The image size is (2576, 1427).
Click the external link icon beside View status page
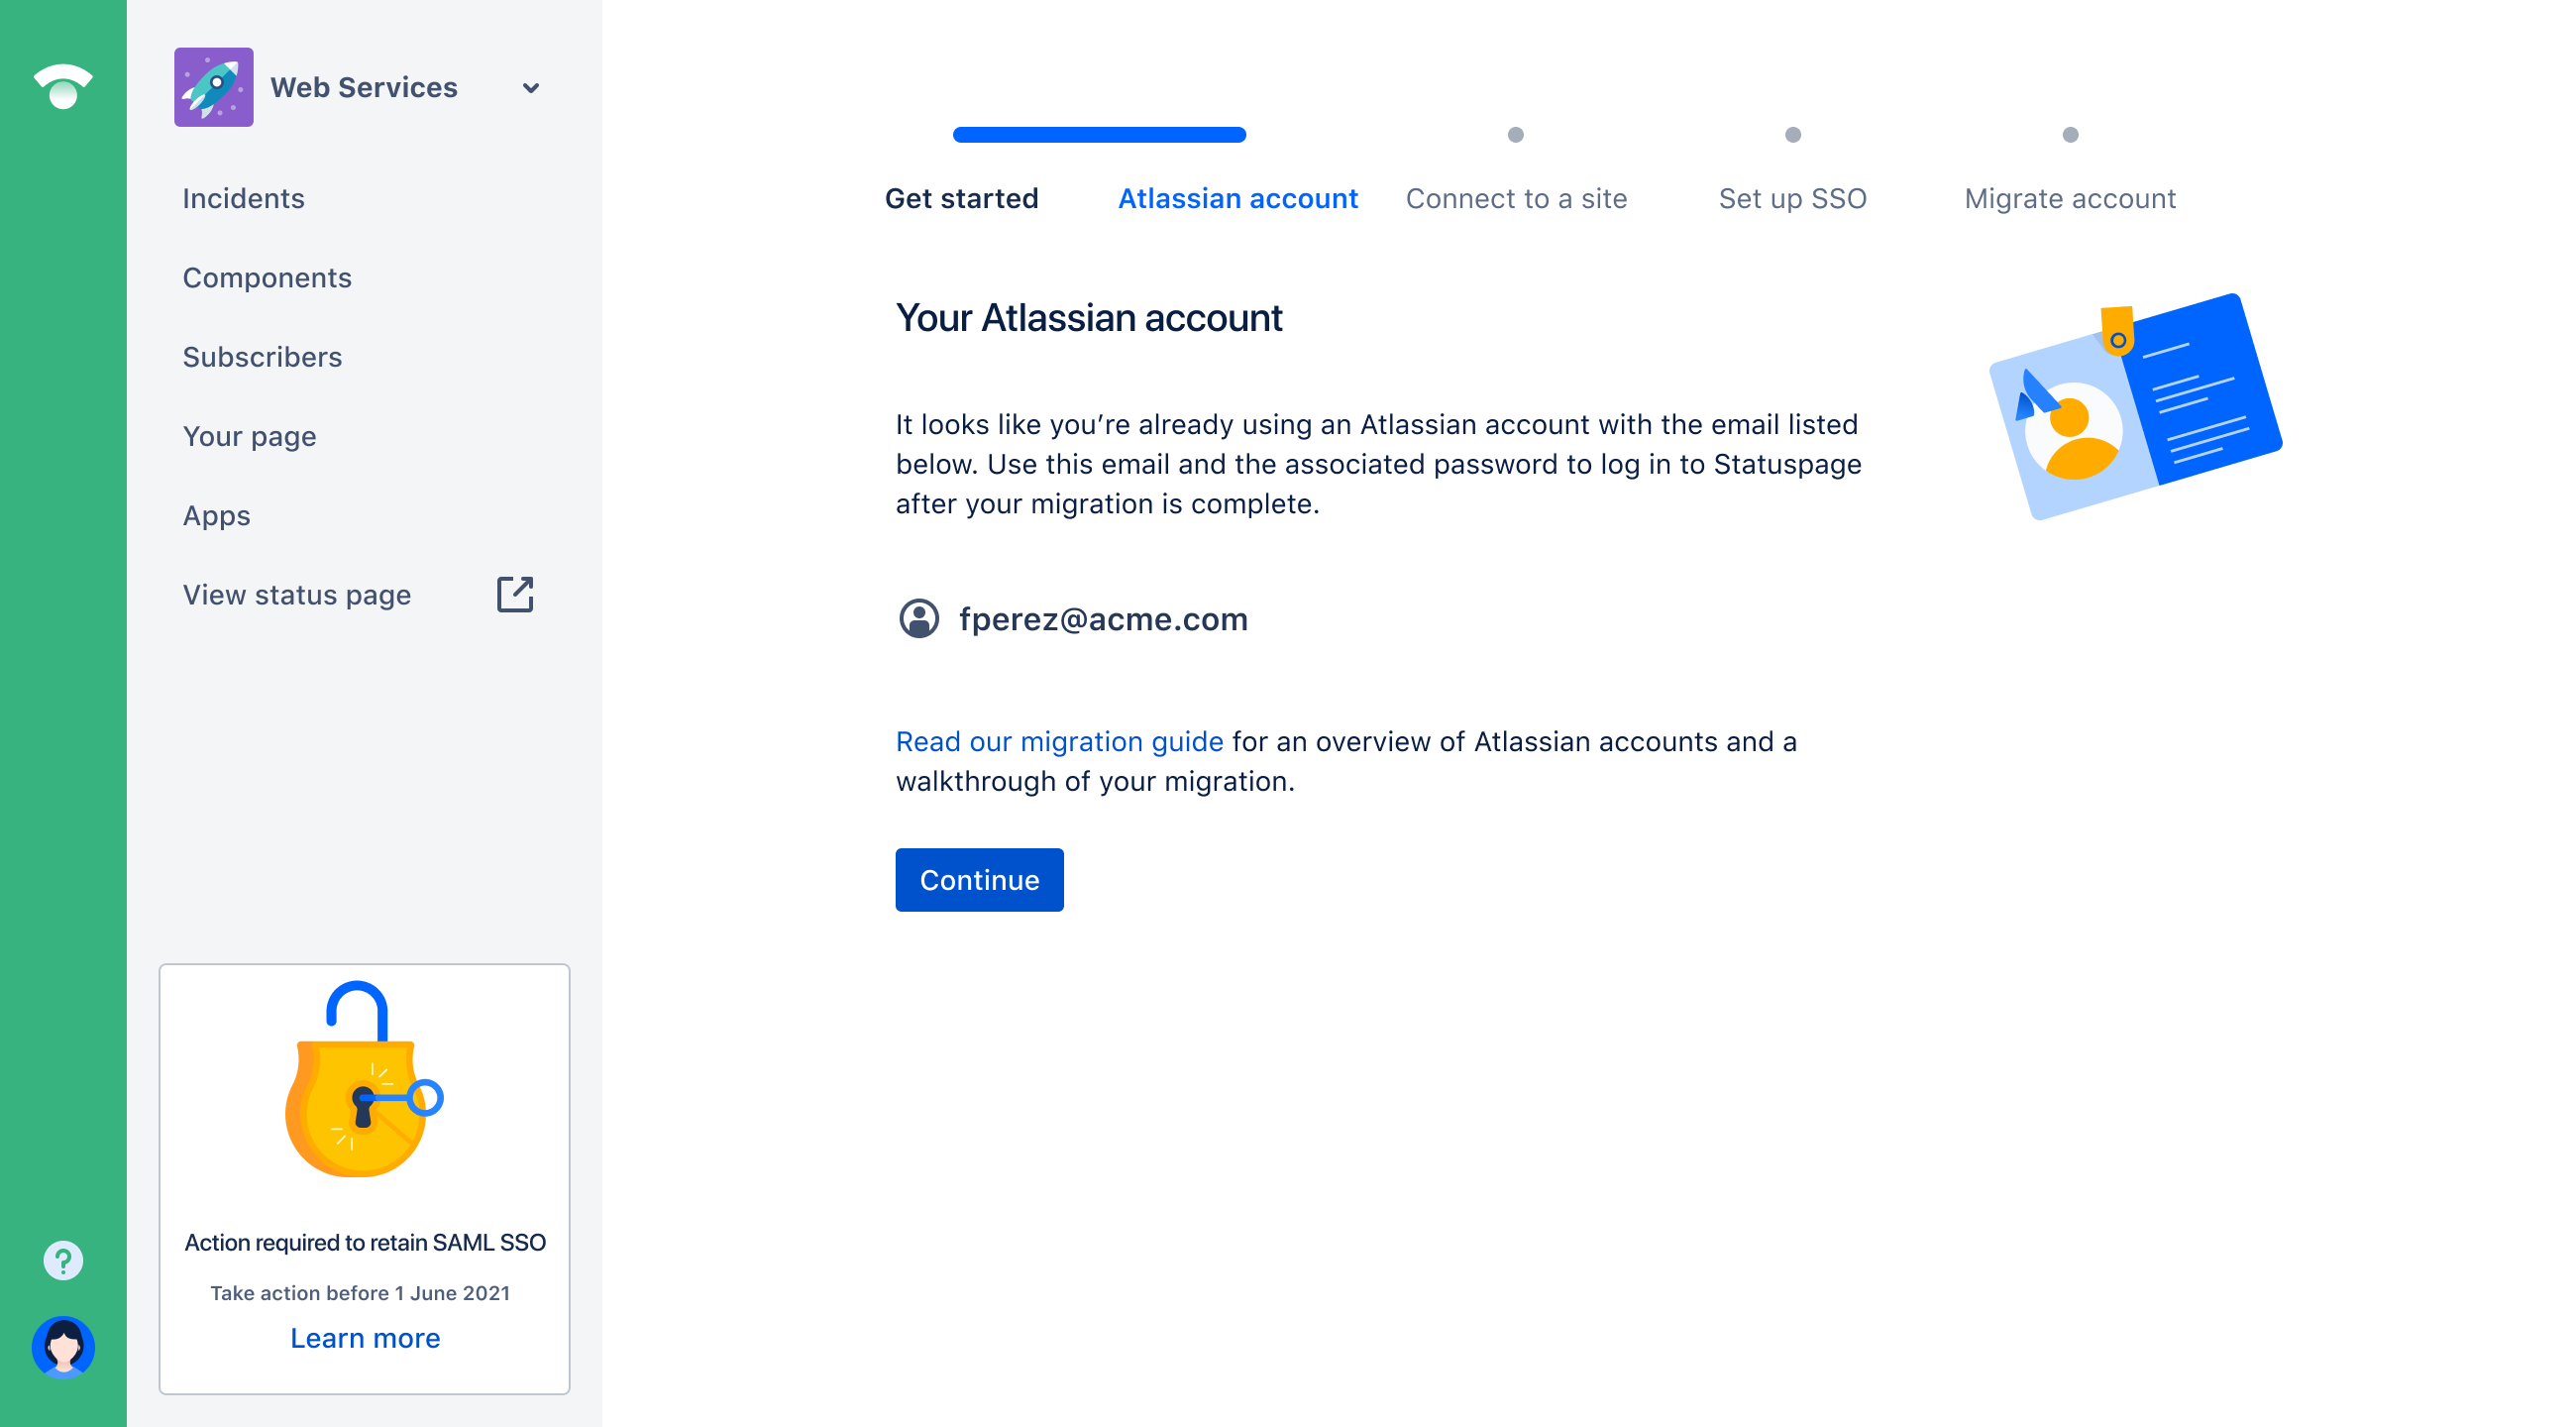[515, 594]
